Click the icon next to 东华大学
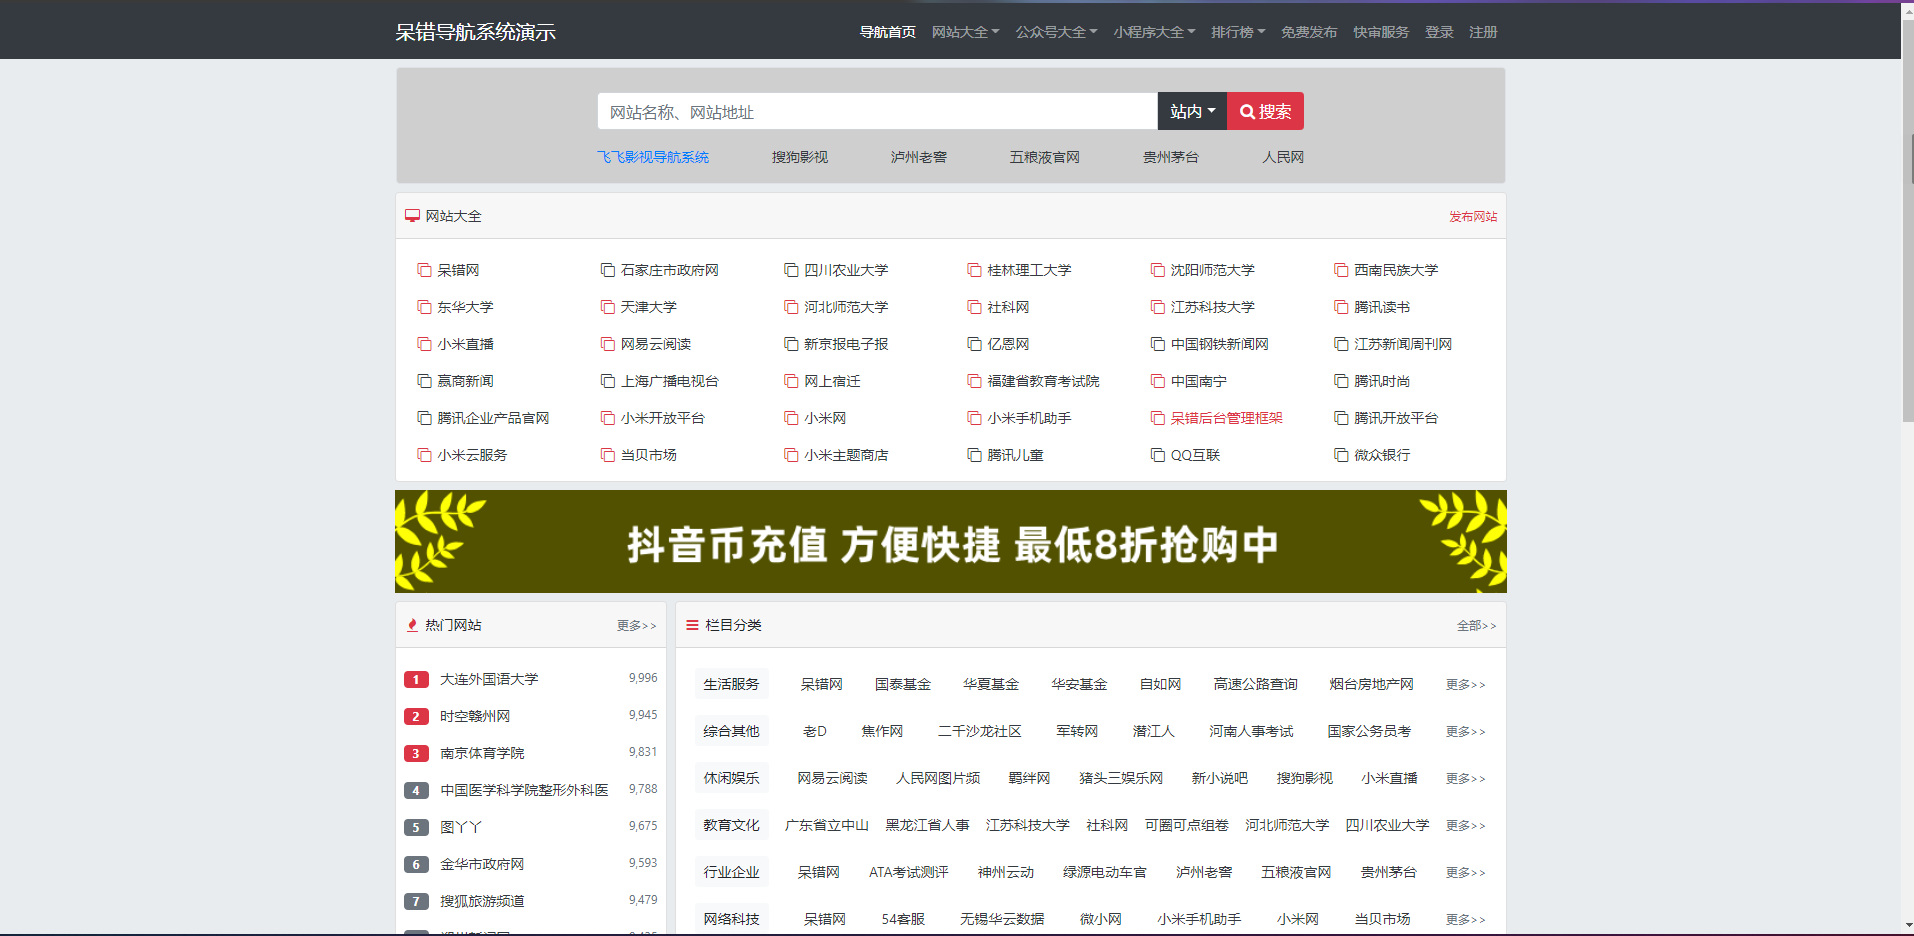 pos(424,307)
